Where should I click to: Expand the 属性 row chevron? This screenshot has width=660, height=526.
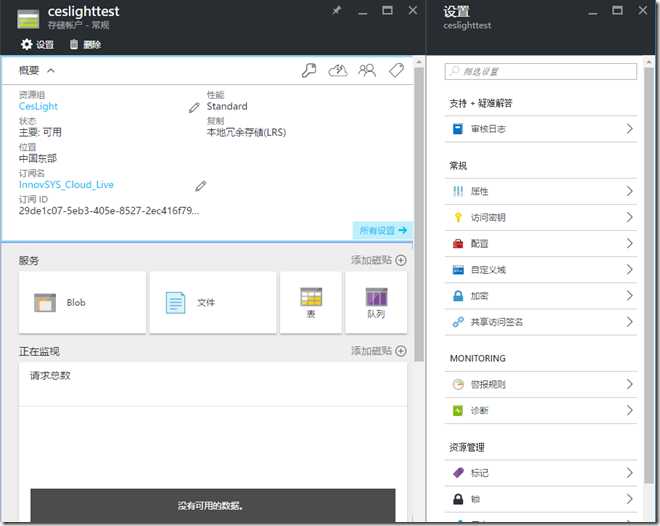pos(629,191)
